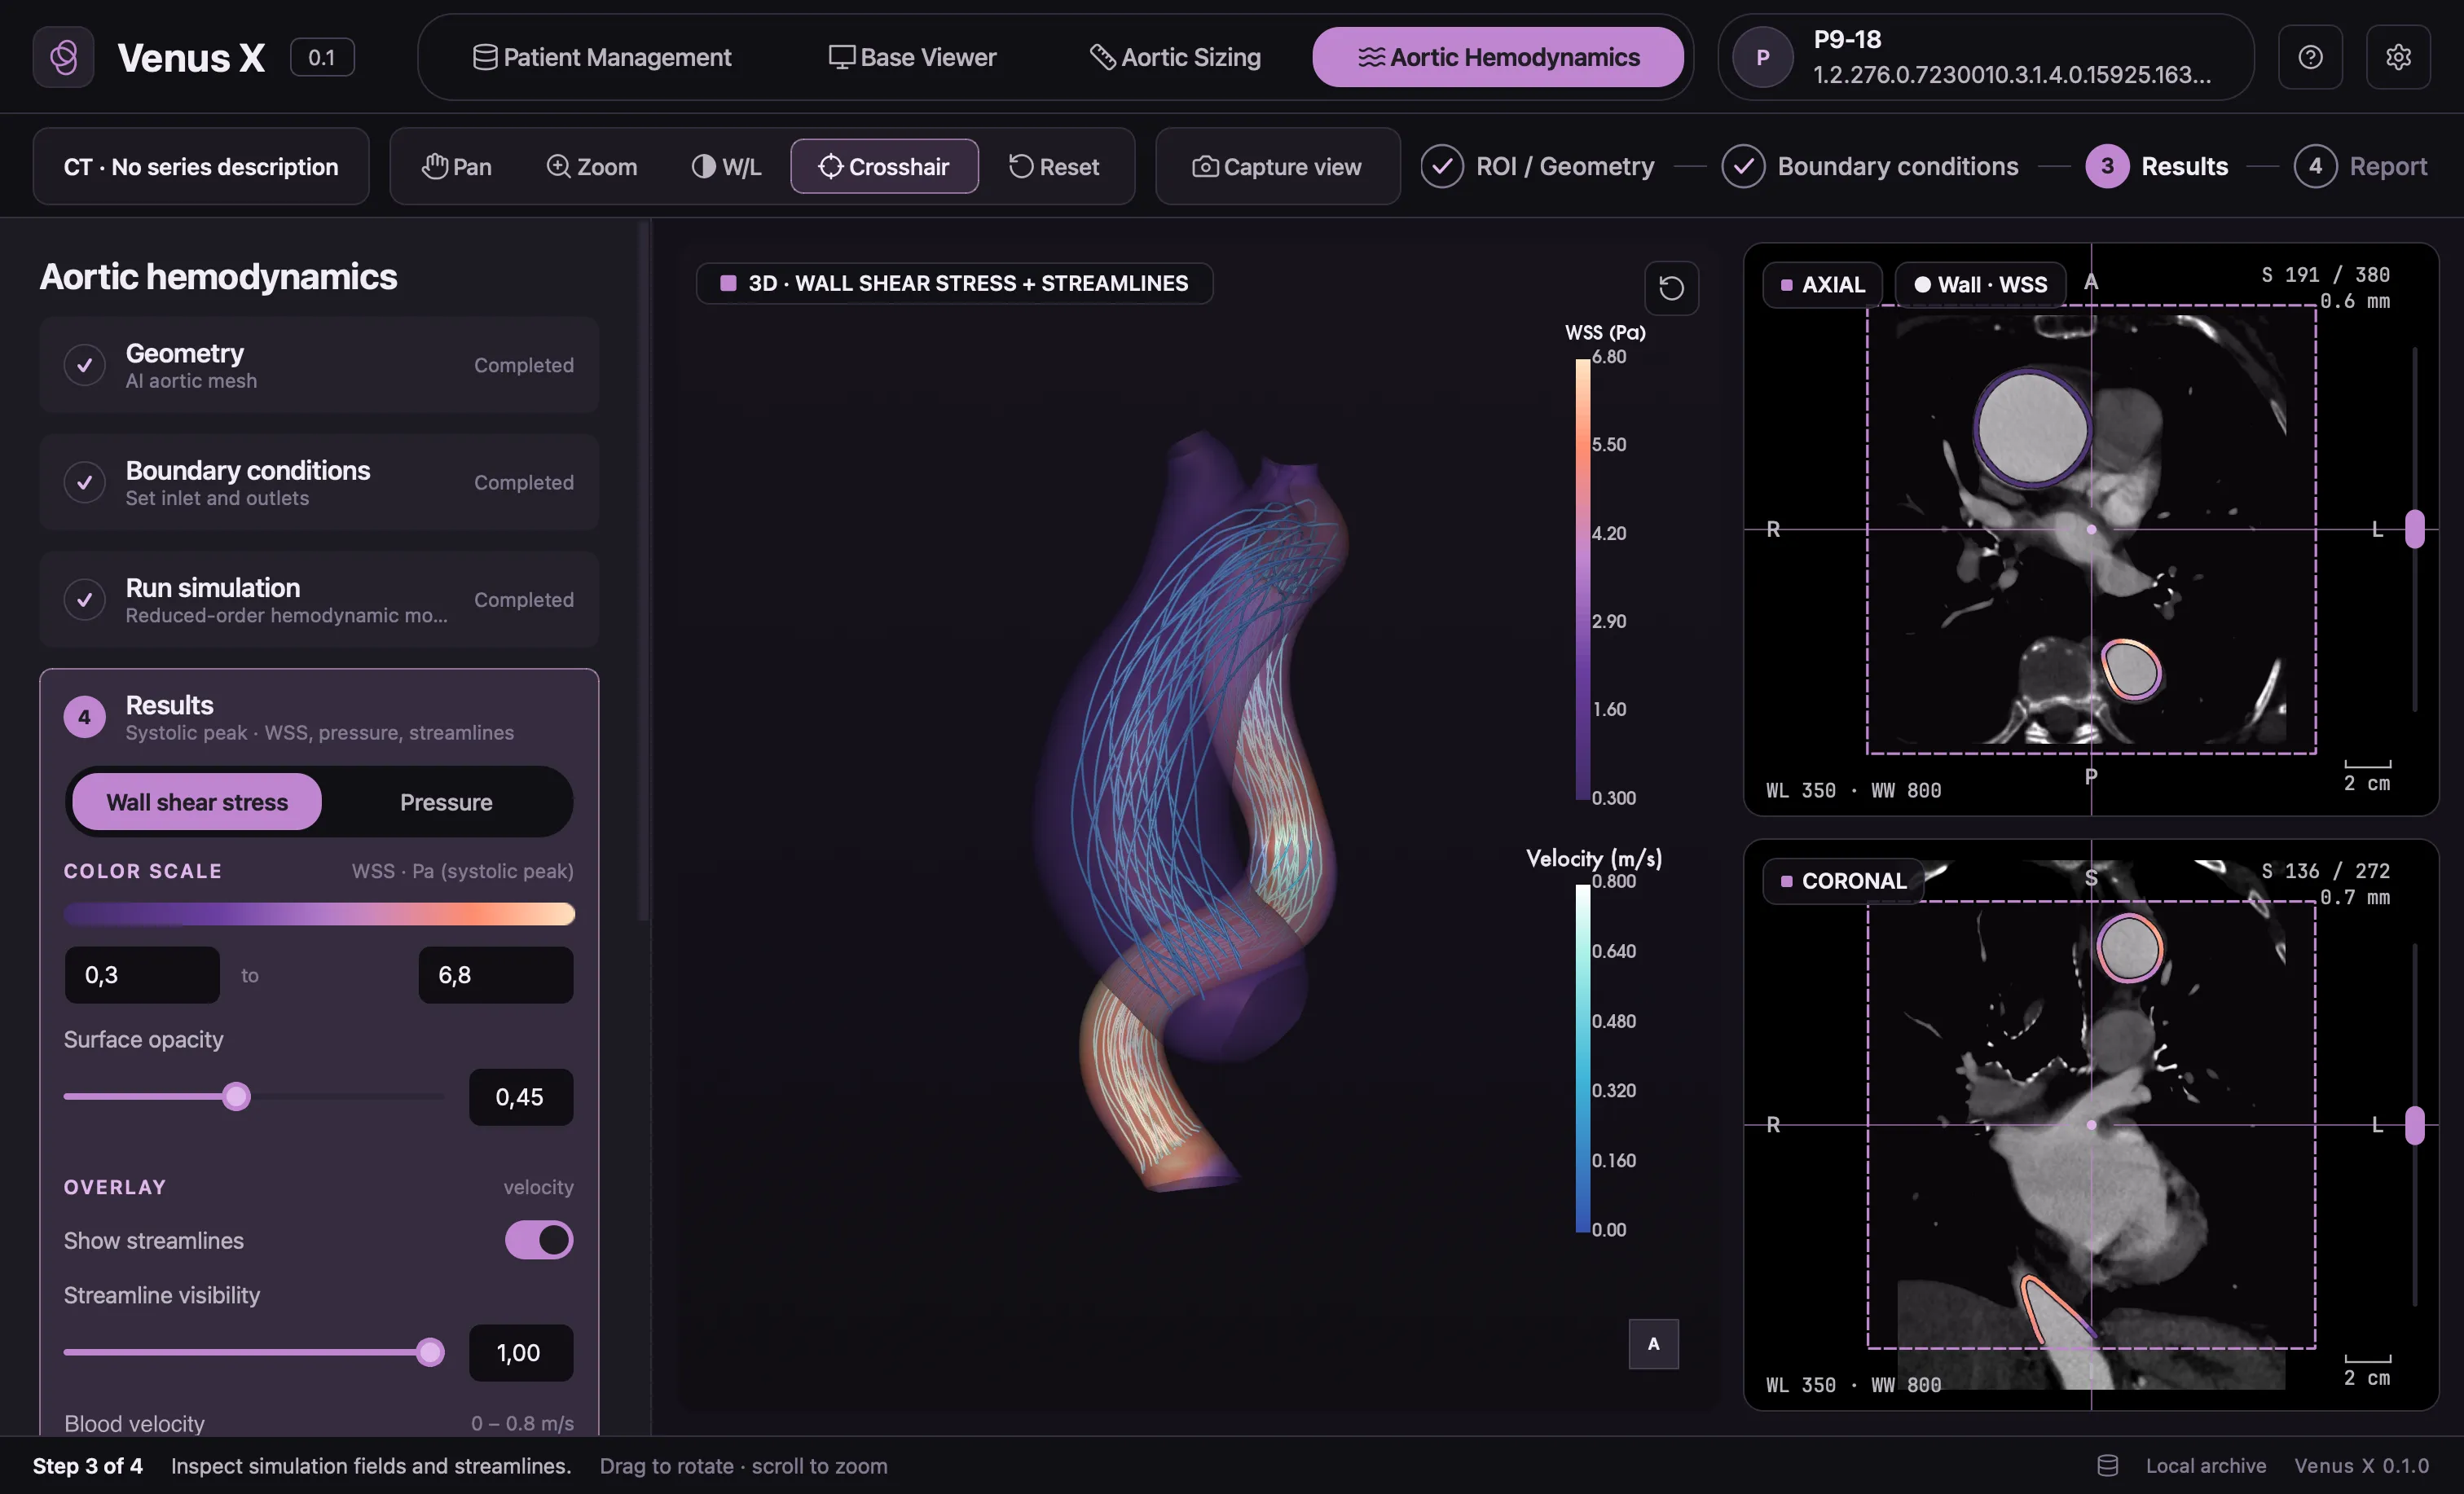Click the Surface opacity slider handle
This screenshot has width=2464, height=1494.
coord(236,1097)
